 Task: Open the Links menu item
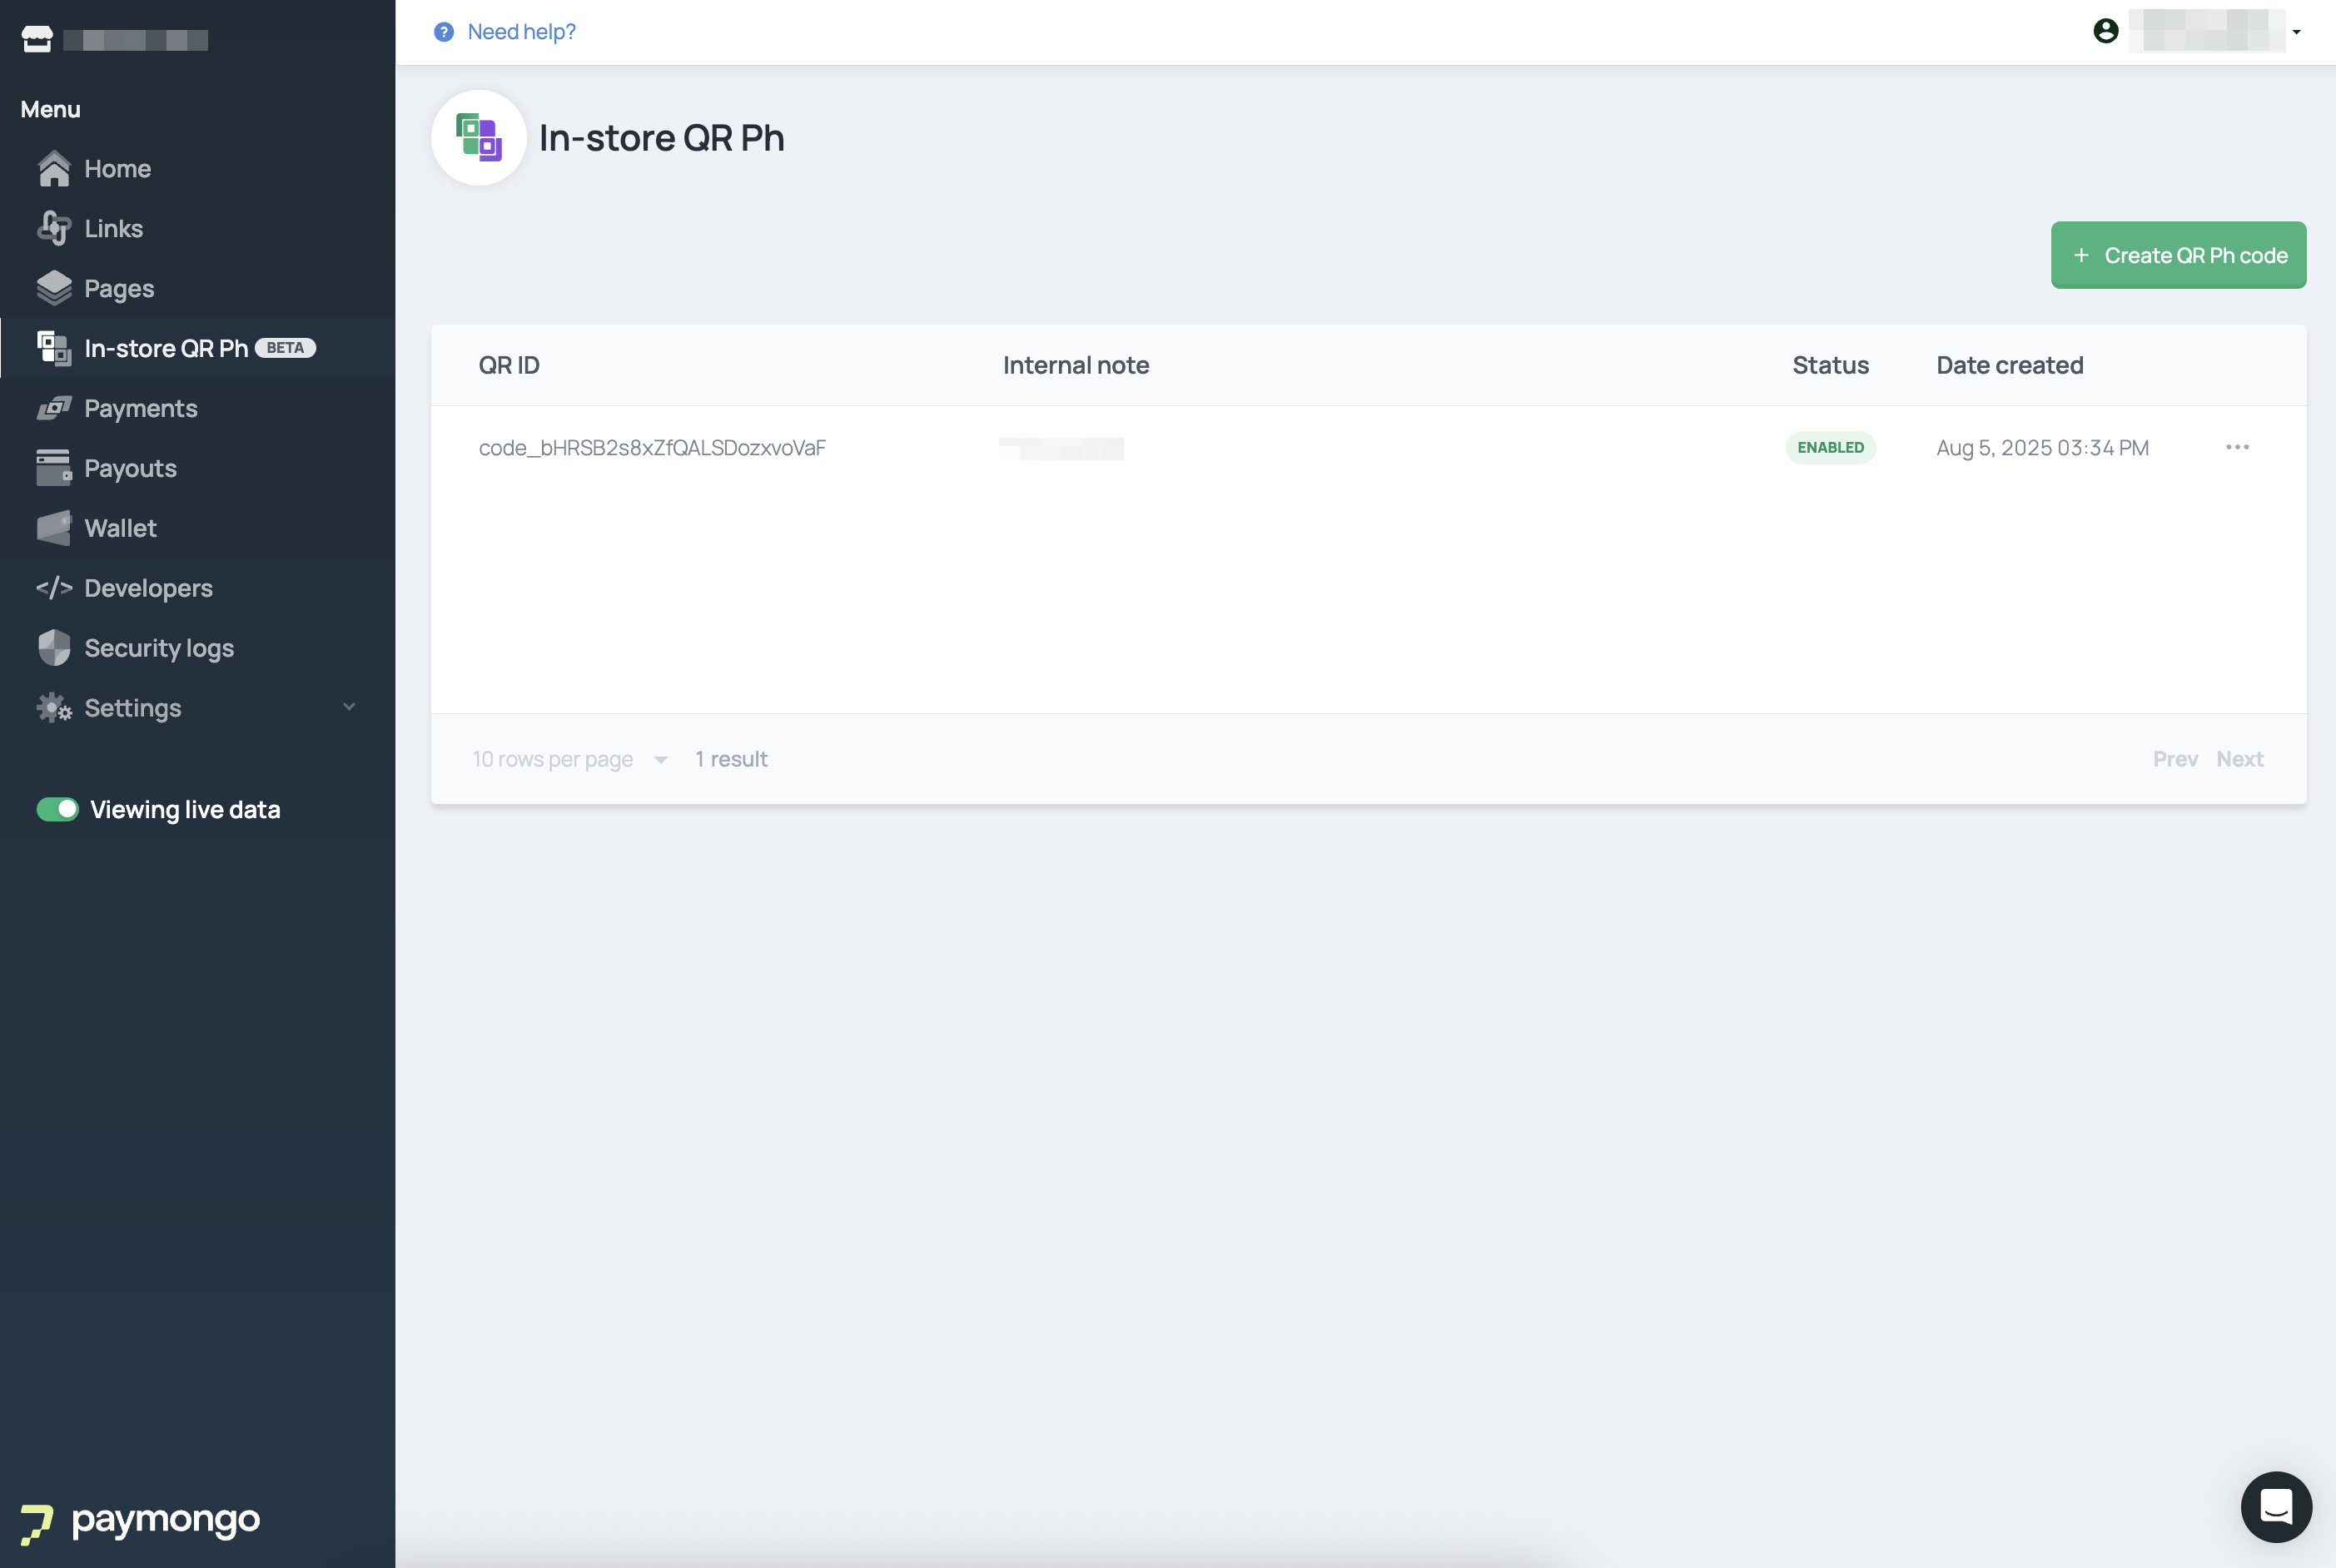point(198,229)
